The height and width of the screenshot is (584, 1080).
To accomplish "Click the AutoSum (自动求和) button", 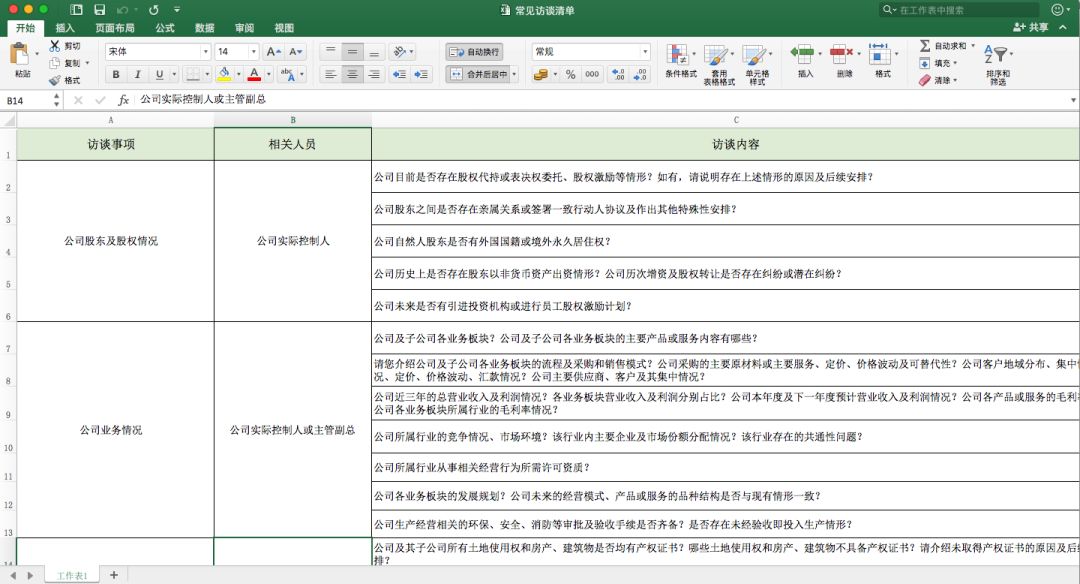I will point(943,45).
